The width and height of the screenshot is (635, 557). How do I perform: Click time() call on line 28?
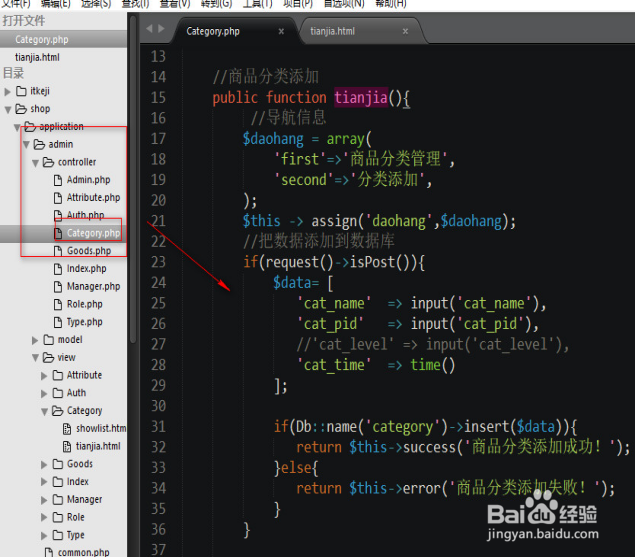pos(433,365)
